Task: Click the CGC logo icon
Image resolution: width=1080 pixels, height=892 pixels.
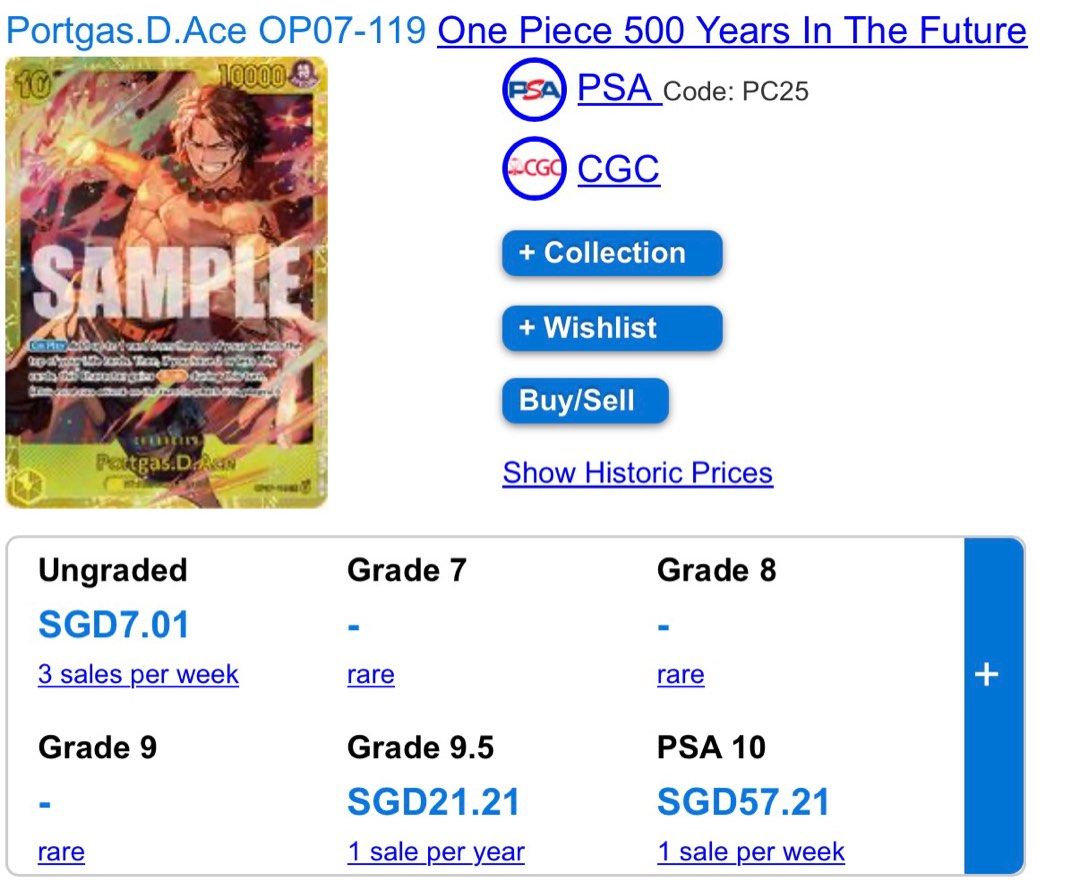Action: pyautogui.click(x=534, y=170)
